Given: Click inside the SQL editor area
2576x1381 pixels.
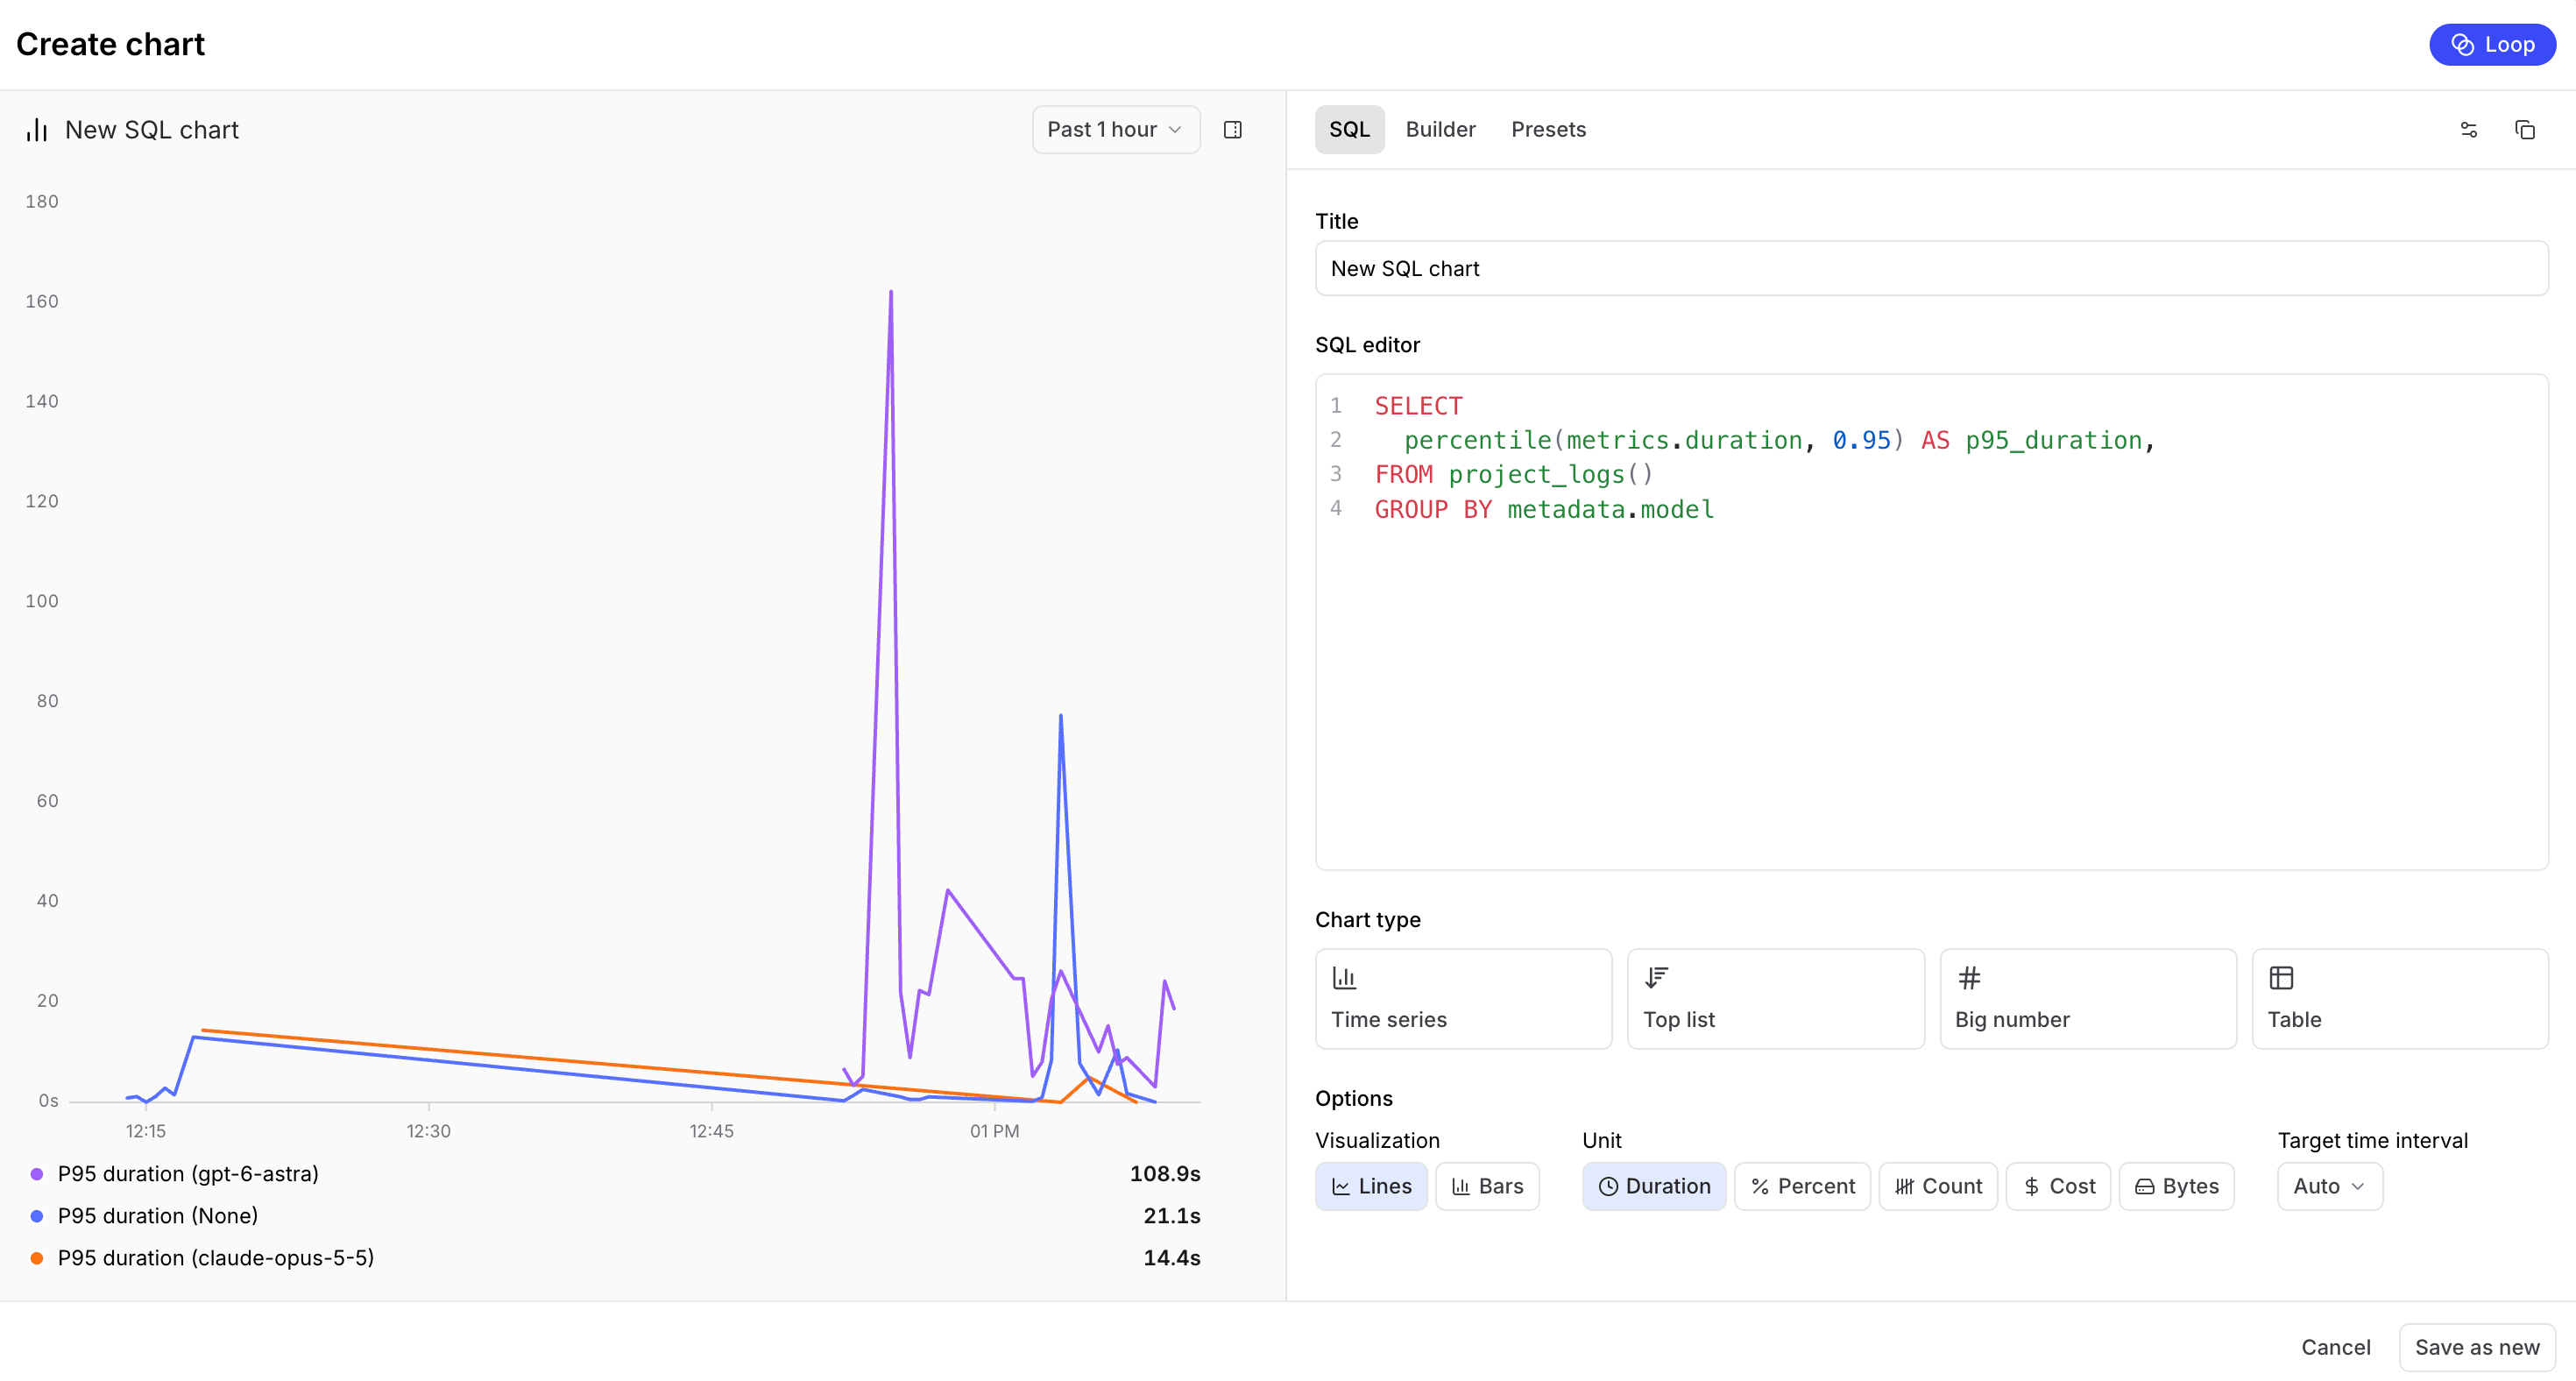Looking at the screenshot, I should point(1931,622).
